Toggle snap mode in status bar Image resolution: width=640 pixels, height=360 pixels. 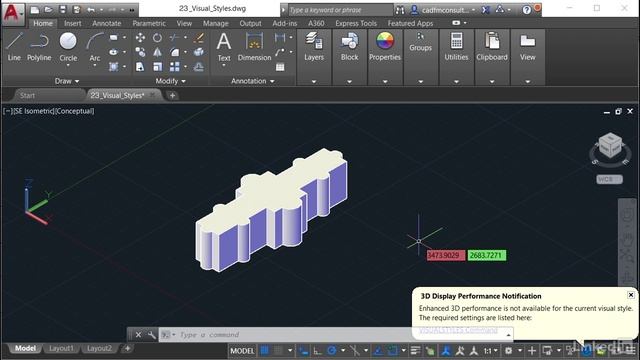pyautogui.click(x=278, y=350)
